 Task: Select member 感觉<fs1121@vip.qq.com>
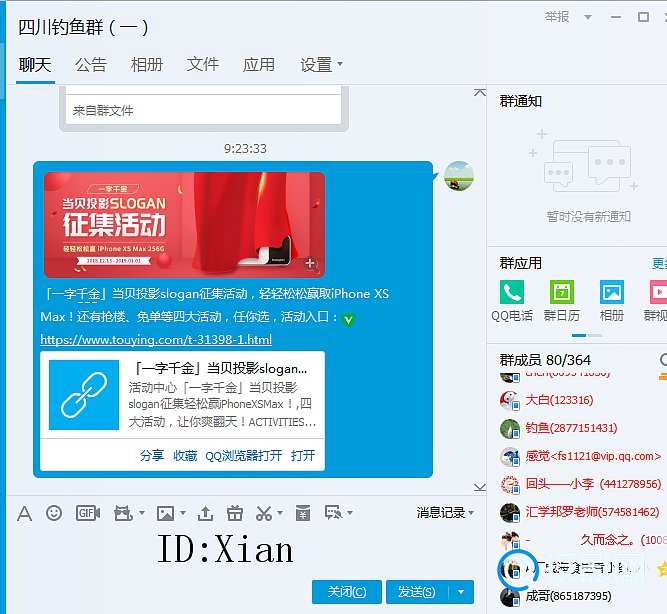[x=593, y=456]
